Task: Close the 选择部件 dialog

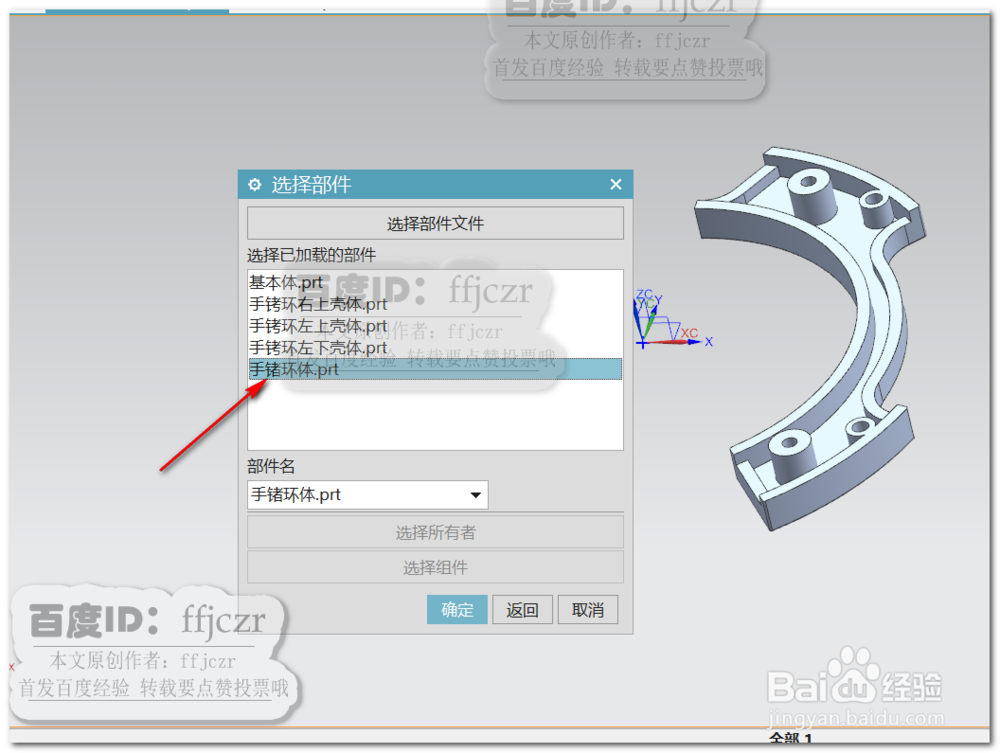Action: pyautogui.click(x=616, y=184)
